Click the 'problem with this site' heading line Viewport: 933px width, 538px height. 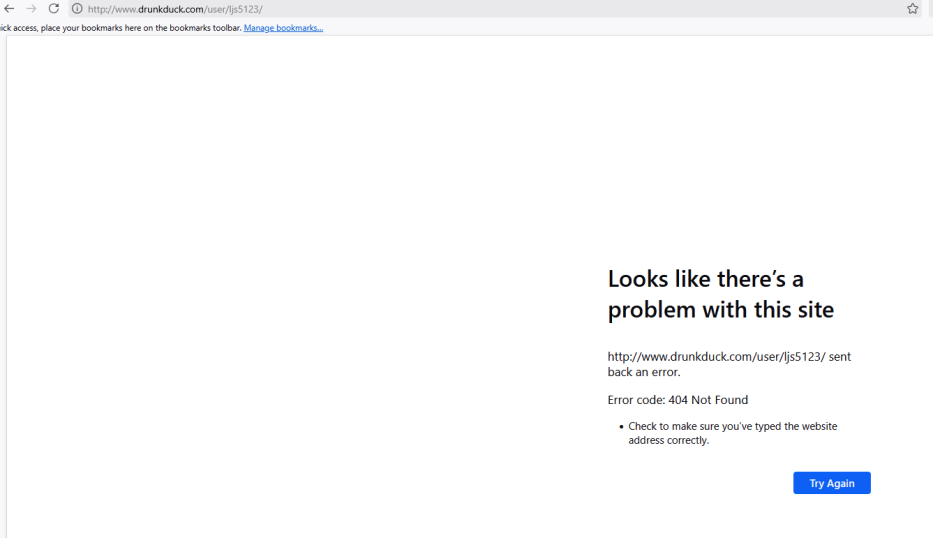[x=720, y=310]
